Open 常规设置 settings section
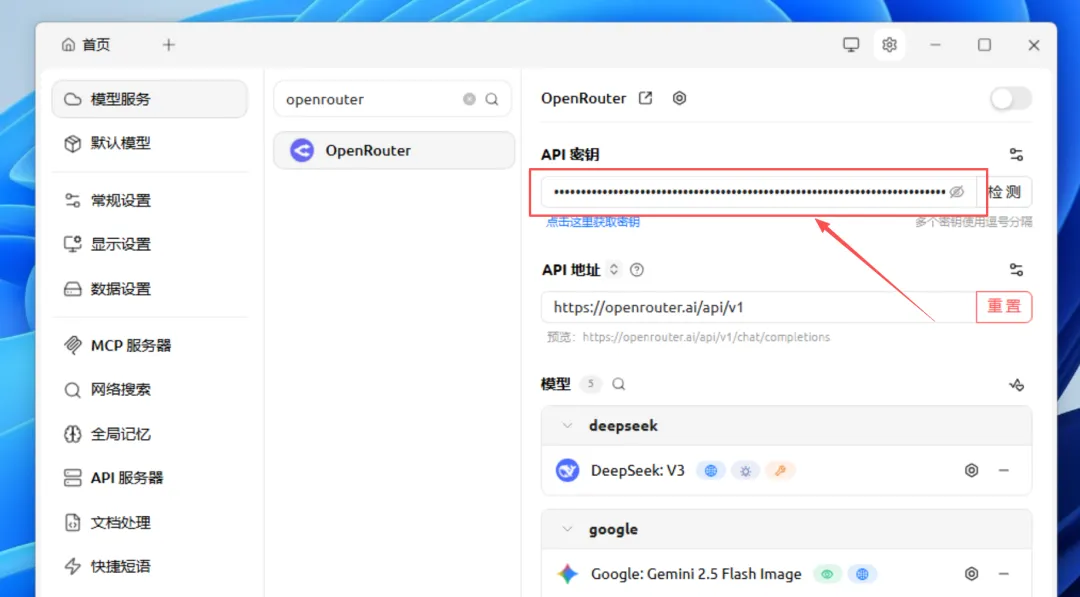Screen dimensions: 1080x597 (149, 200)
